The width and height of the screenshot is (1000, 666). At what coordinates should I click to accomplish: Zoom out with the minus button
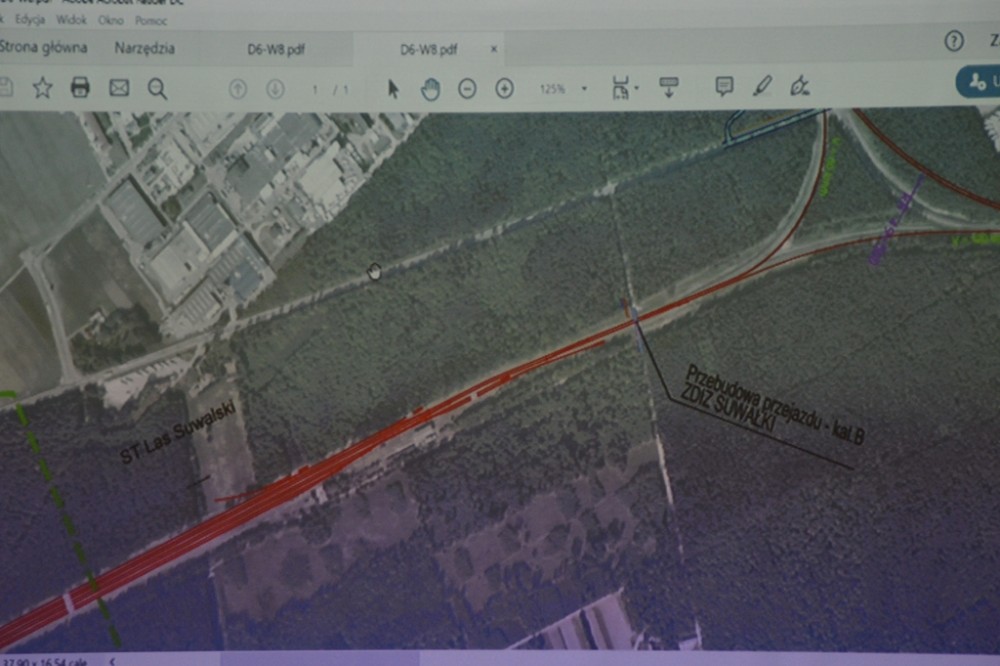(467, 89)
